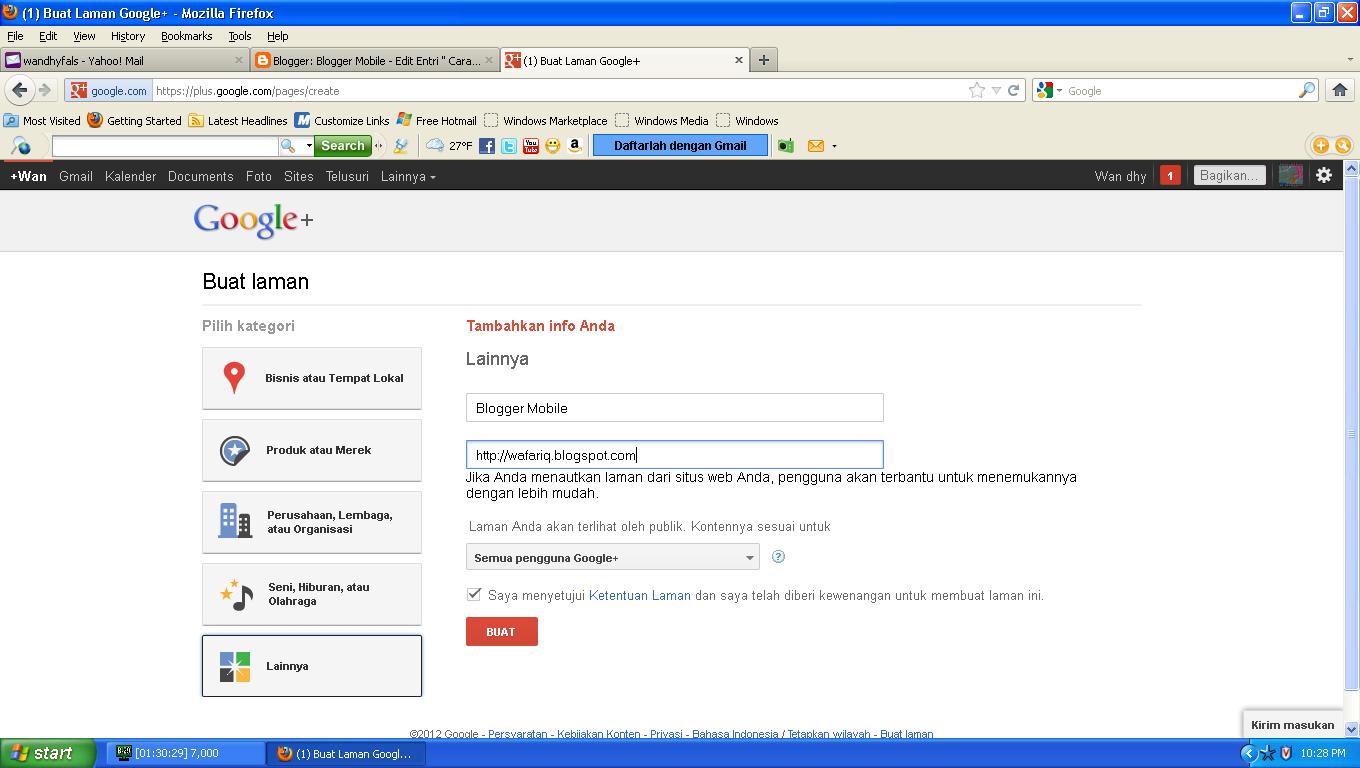Select Seni, Hiburan, atau Olahraga category
The image size is (1360, 768).
point(312,594)
